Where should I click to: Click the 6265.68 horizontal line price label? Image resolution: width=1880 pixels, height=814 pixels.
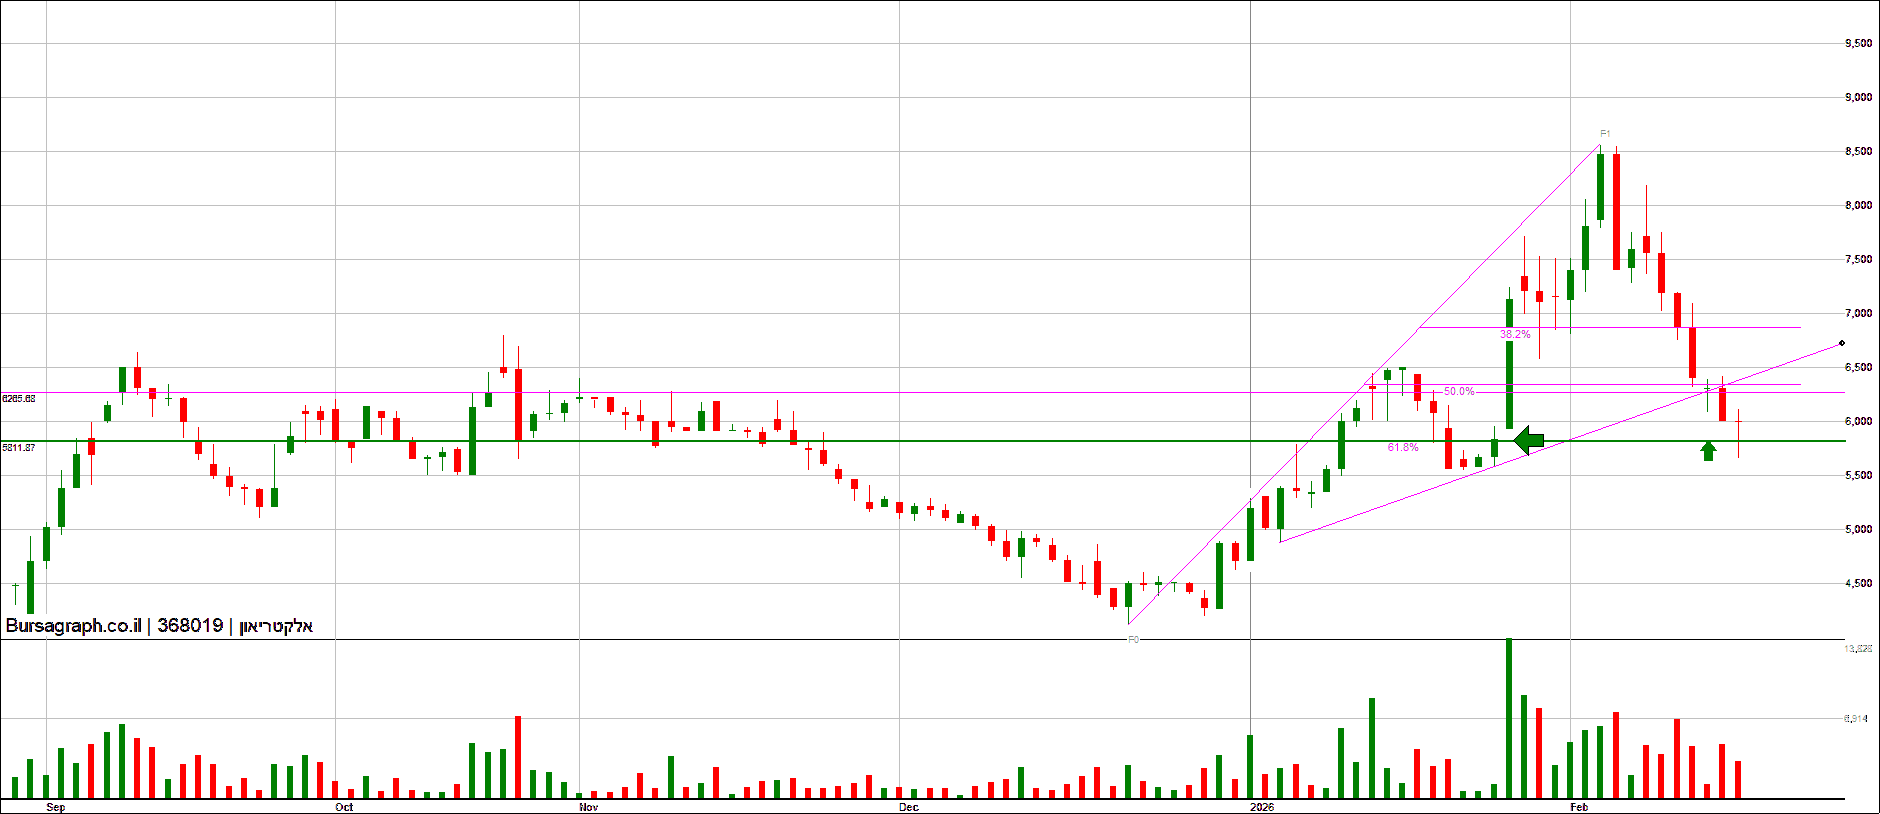click(x=19, y=398)
